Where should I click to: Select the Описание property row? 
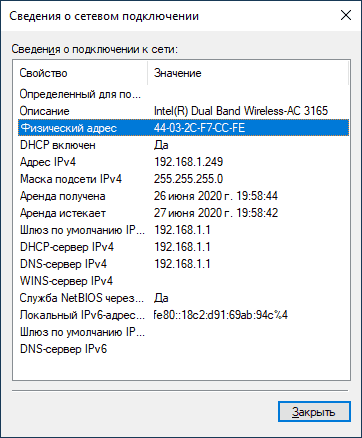pyautogui.click(x=183, y=111)
